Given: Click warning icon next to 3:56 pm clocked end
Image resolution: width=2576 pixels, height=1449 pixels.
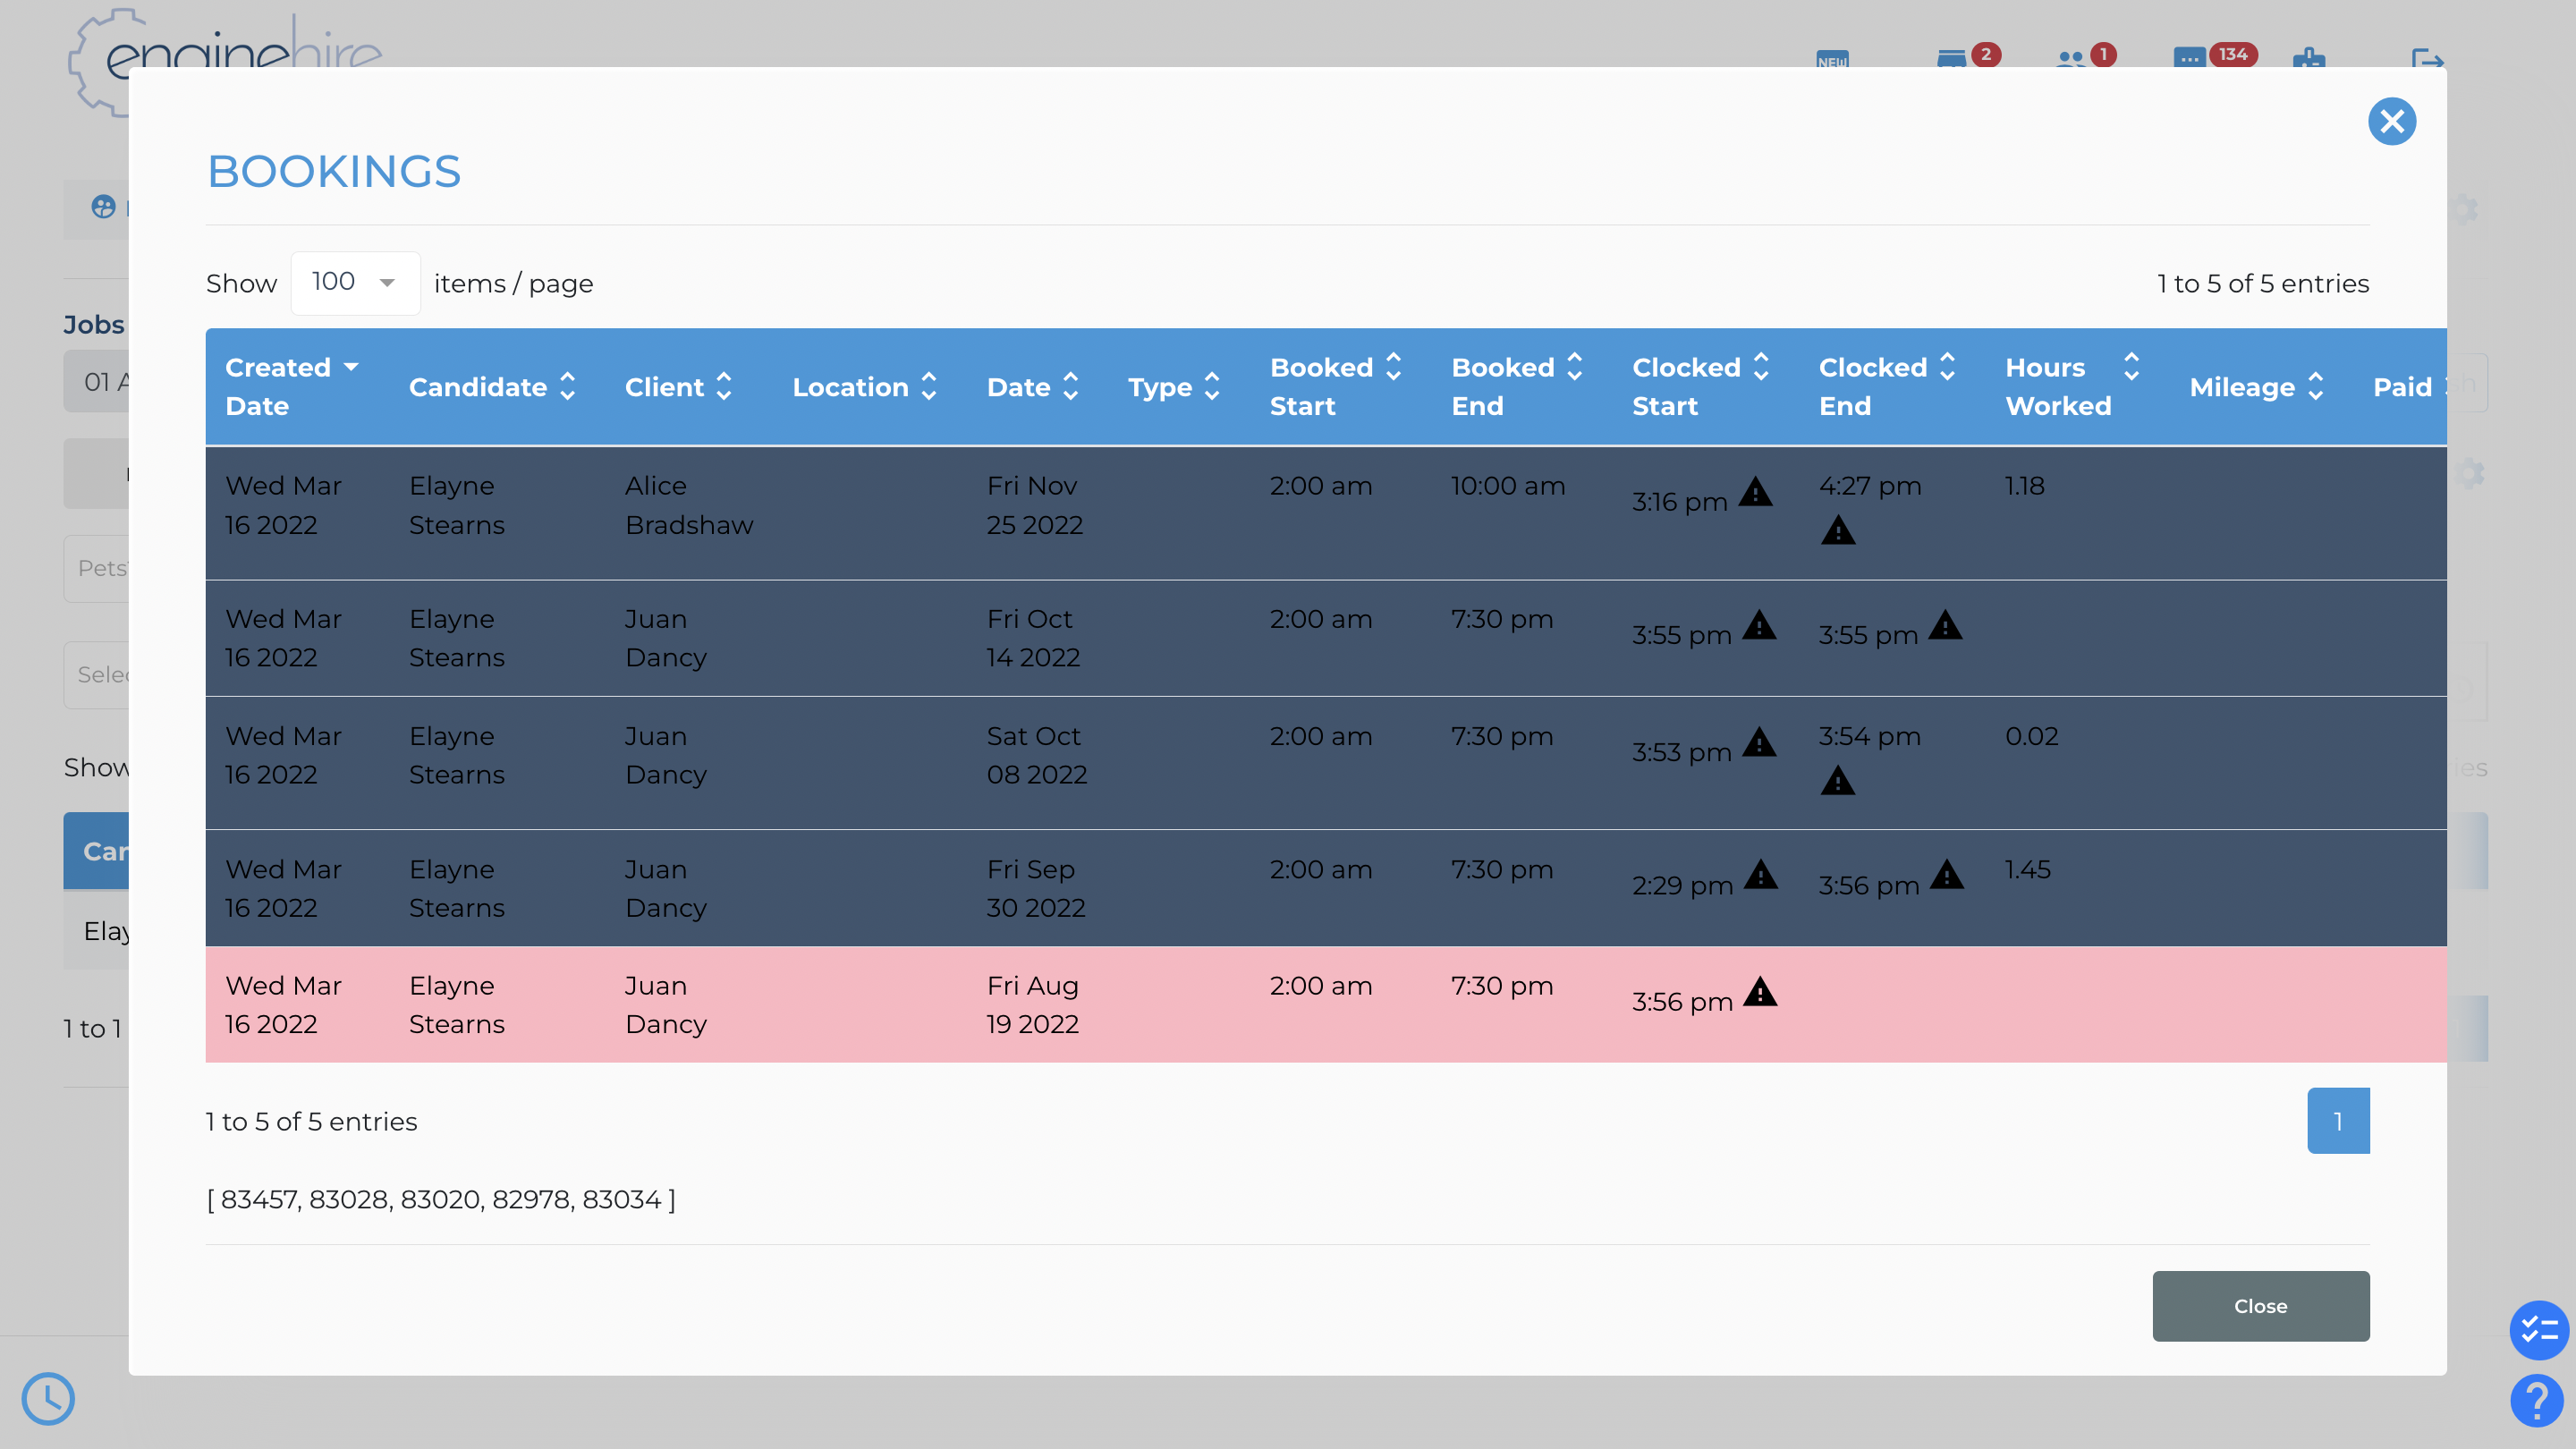Looking at the screenshot, I should click(1947, 875).
